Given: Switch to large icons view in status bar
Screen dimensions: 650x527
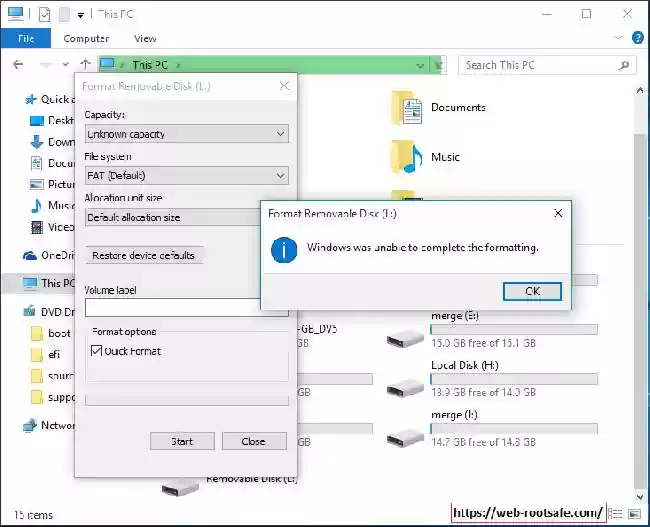Looking at the screenshot, I should [634, 514].
